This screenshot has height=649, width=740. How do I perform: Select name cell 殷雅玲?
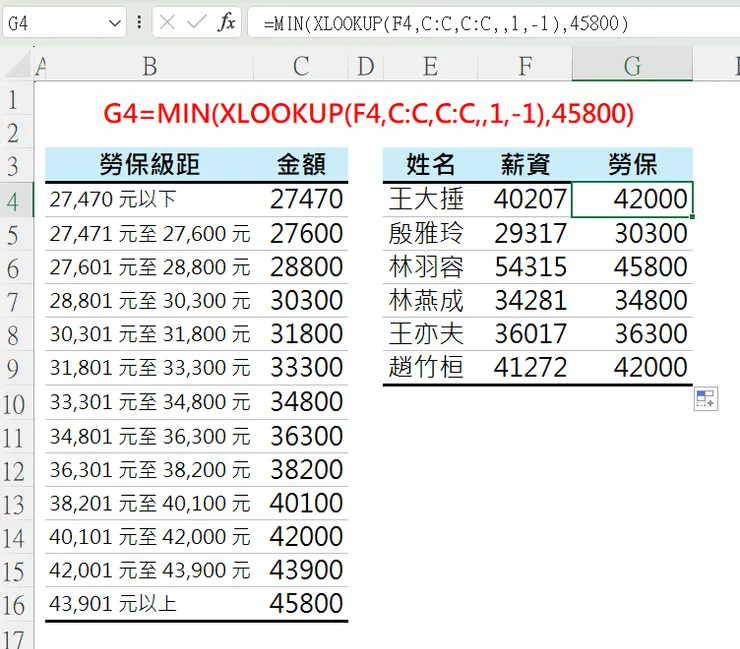tap(430, 234)
